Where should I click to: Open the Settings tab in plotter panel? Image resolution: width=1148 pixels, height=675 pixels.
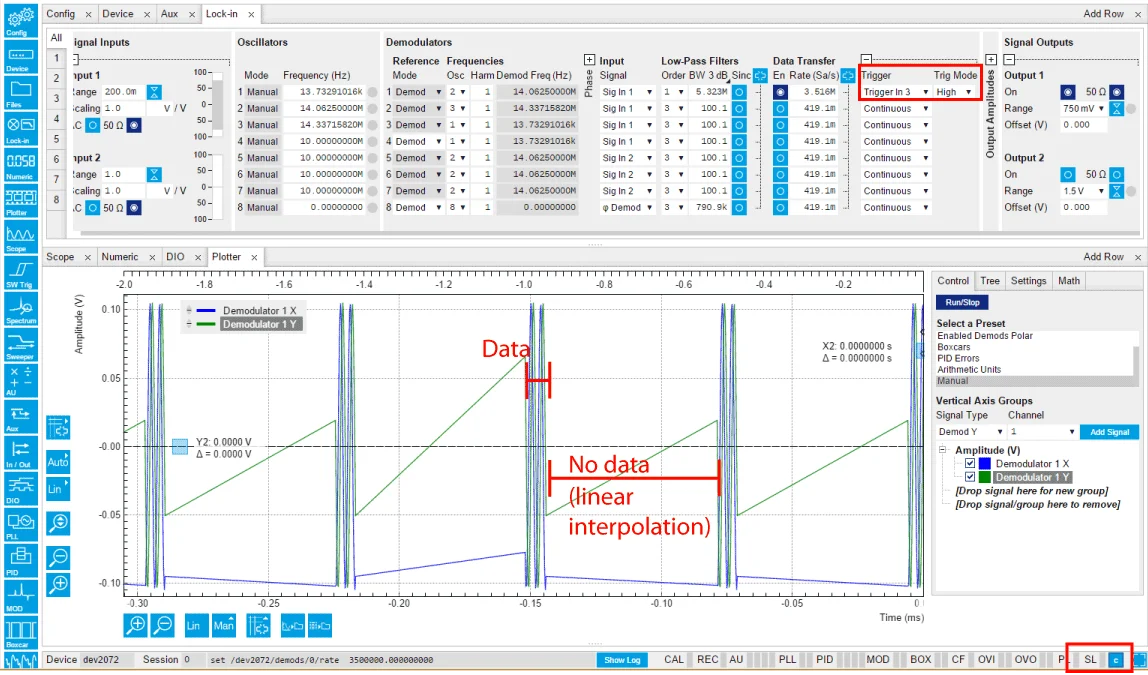pyautogui.click(x=1028, y=280)
